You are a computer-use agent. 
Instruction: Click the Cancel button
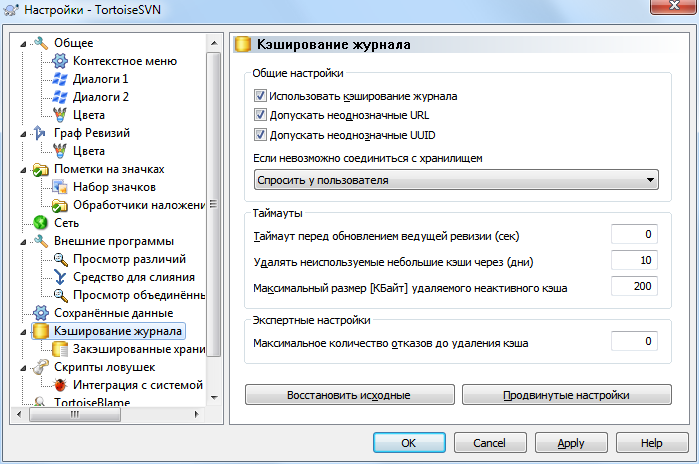tap(490, 443)
